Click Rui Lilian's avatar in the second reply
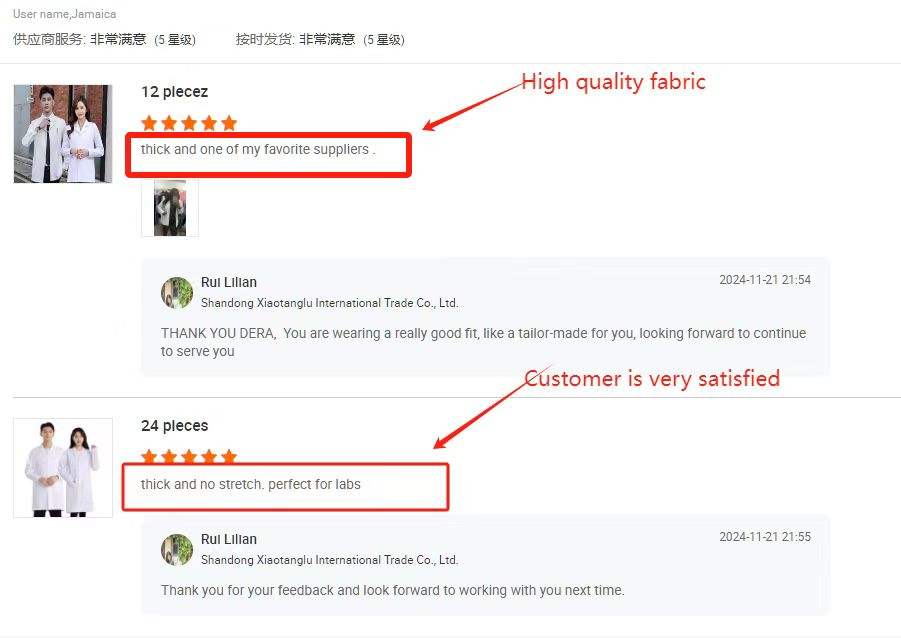 coord(177,549)
